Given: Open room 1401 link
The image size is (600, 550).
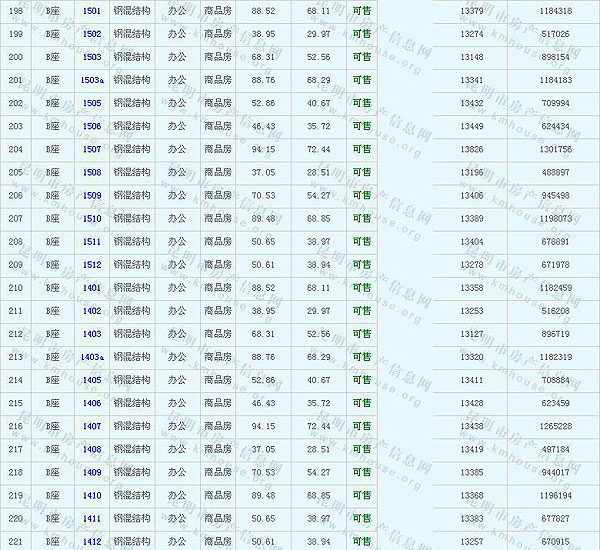Looking at the screenshot, I should point(92,288).
